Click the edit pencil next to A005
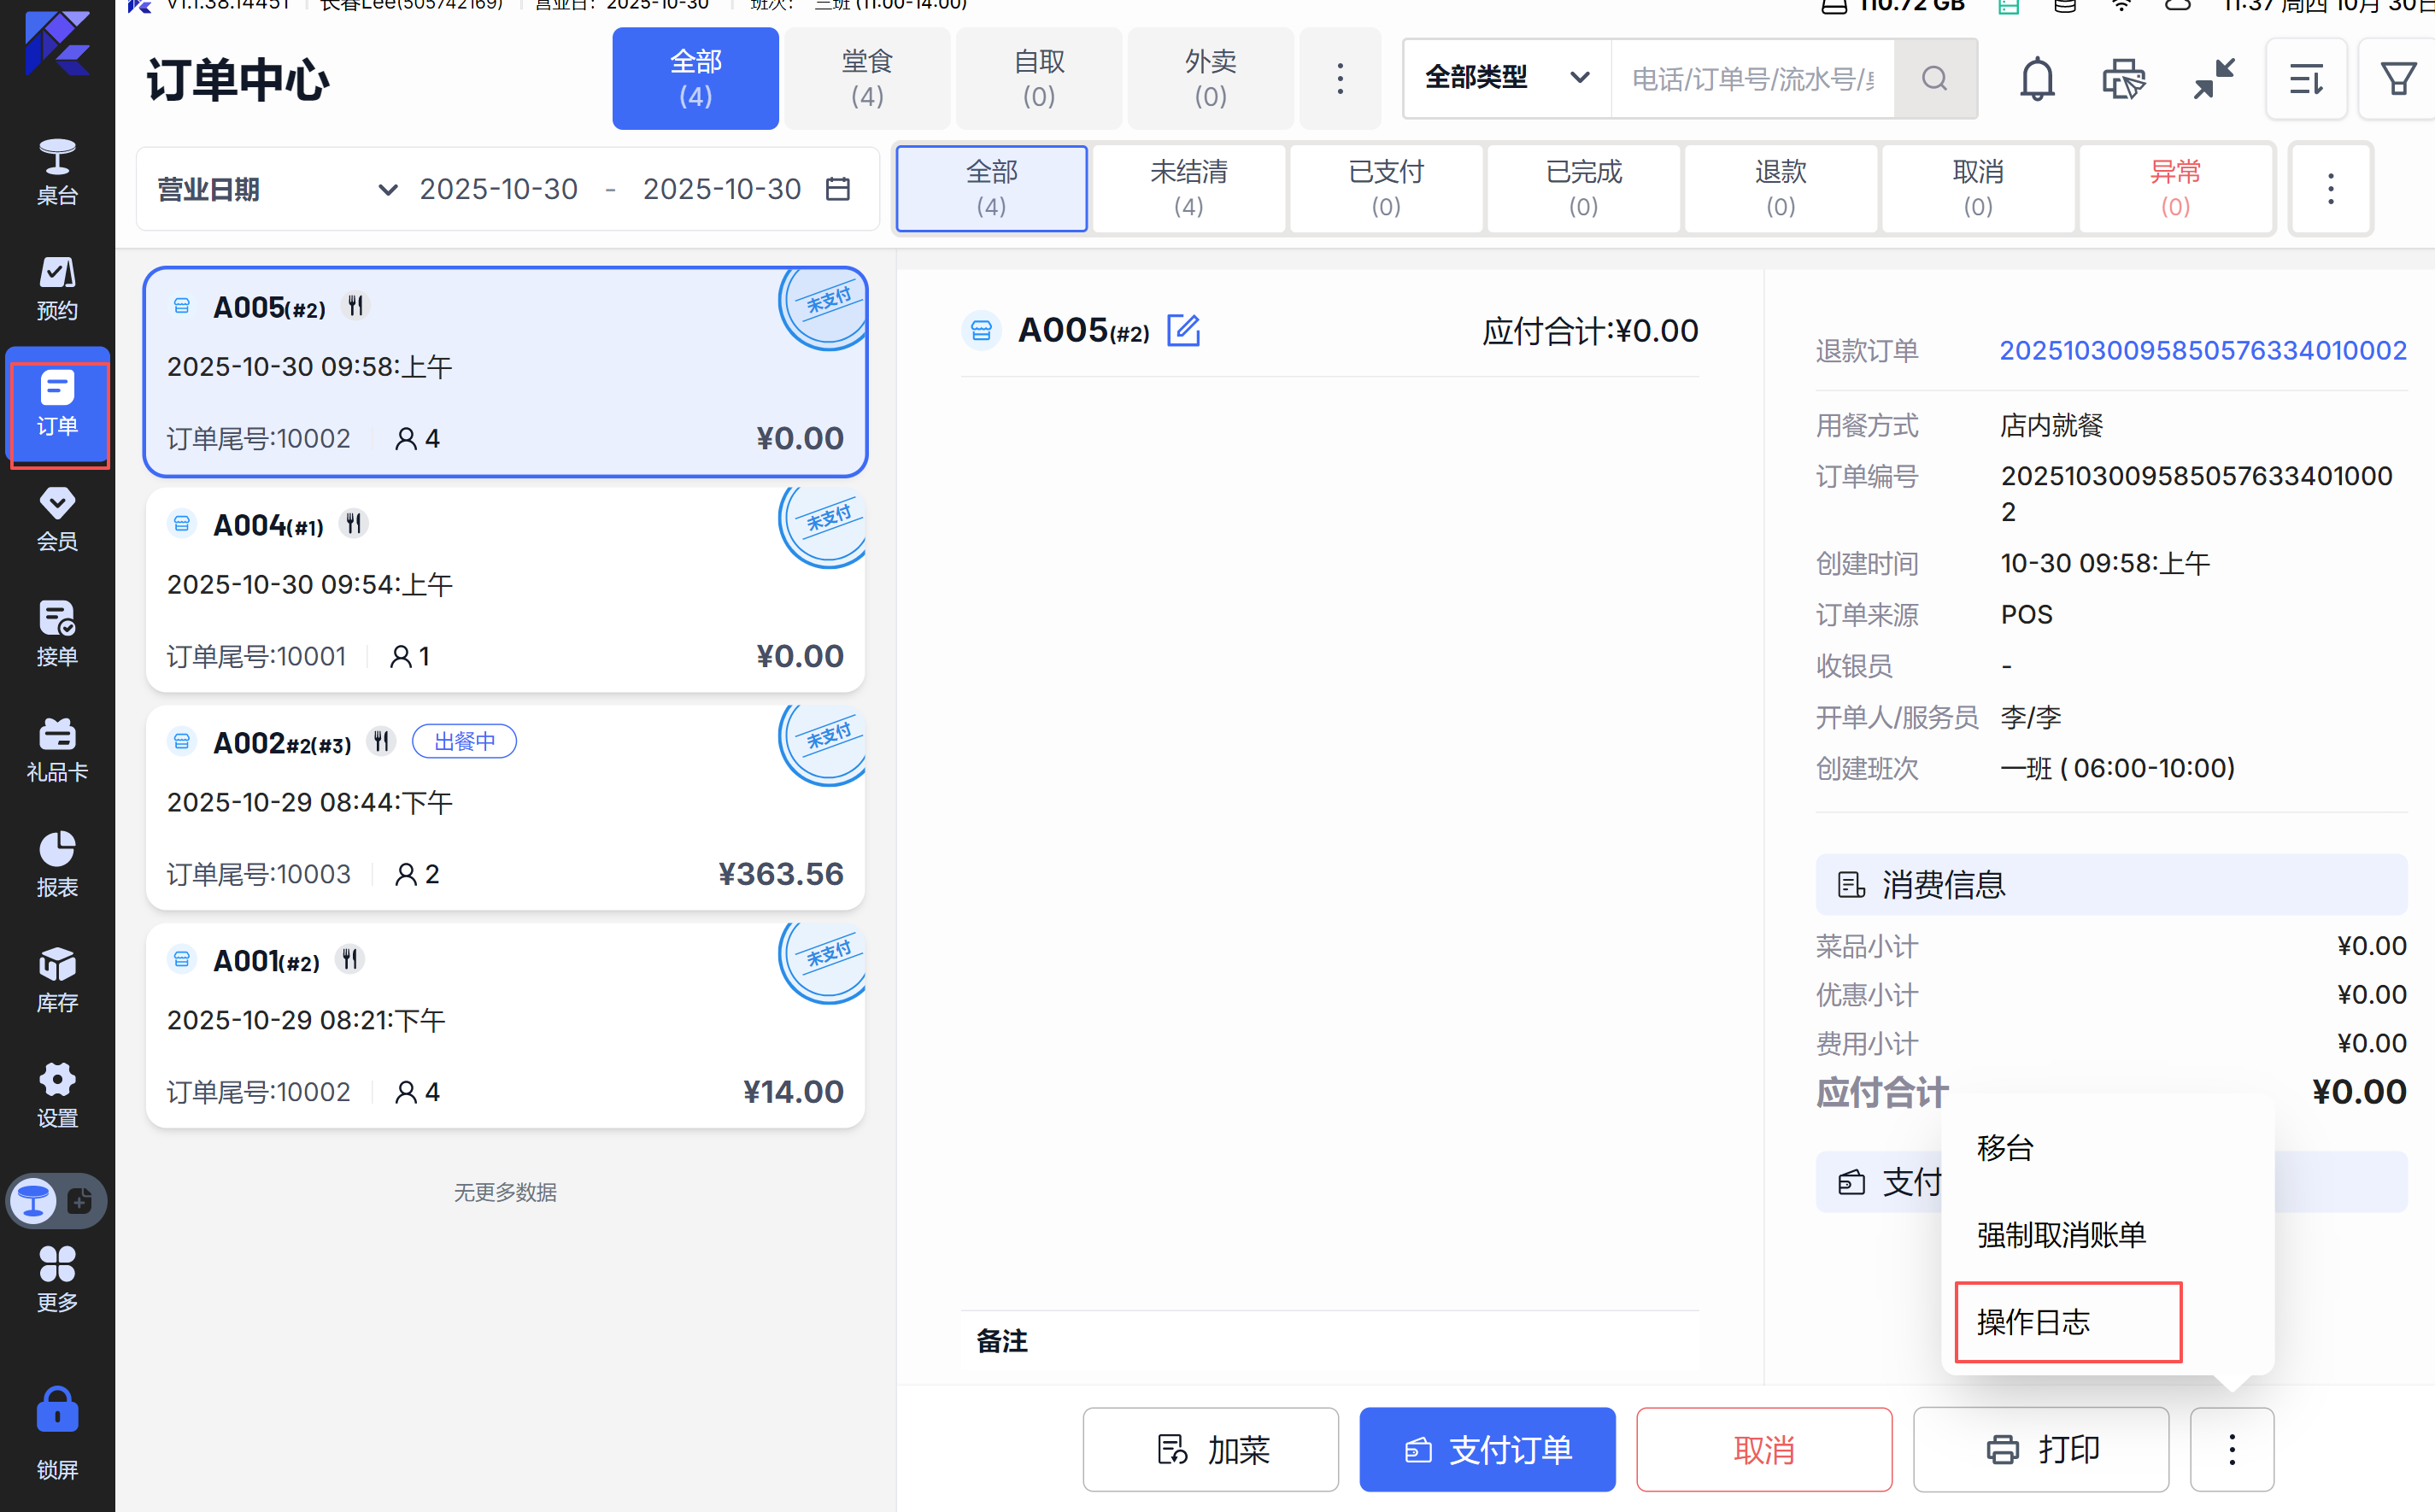The width and height of the screenshot is (2435, 1512). (1183, 330)
